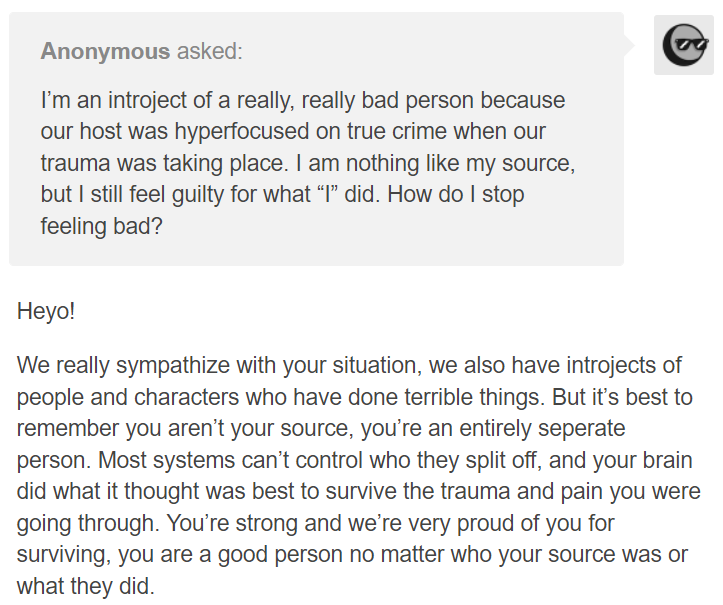Click "feeling bad?" at the ask's end
Screen dimensions: 723x605
tap(101, 226)
